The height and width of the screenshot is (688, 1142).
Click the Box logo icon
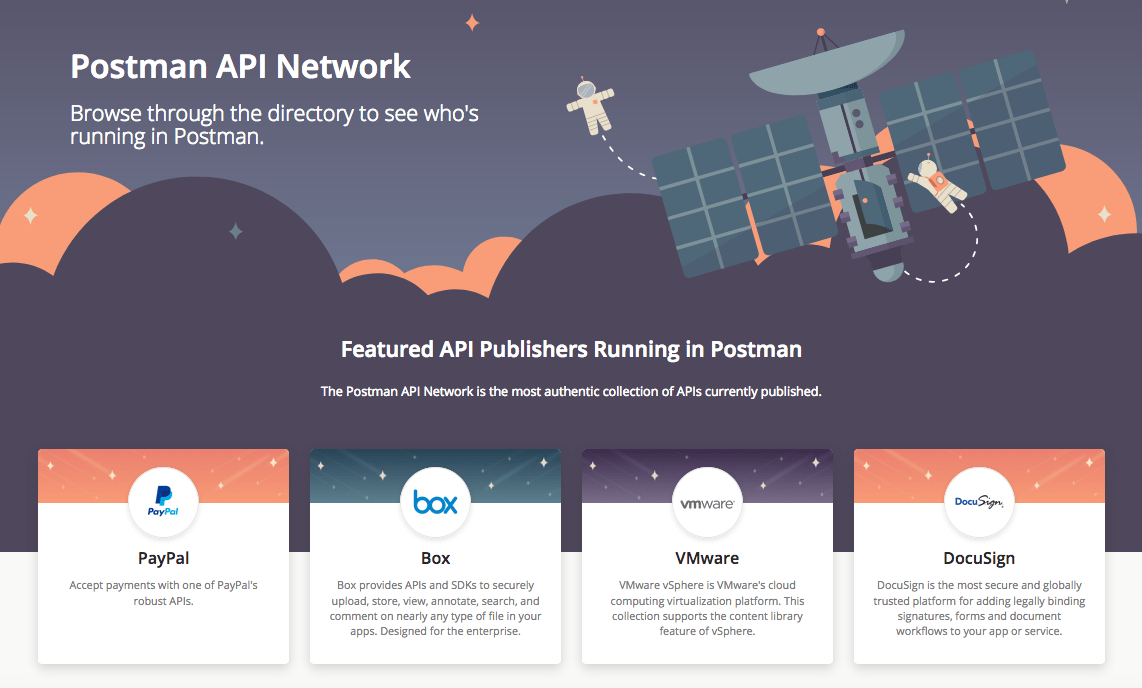436,502
